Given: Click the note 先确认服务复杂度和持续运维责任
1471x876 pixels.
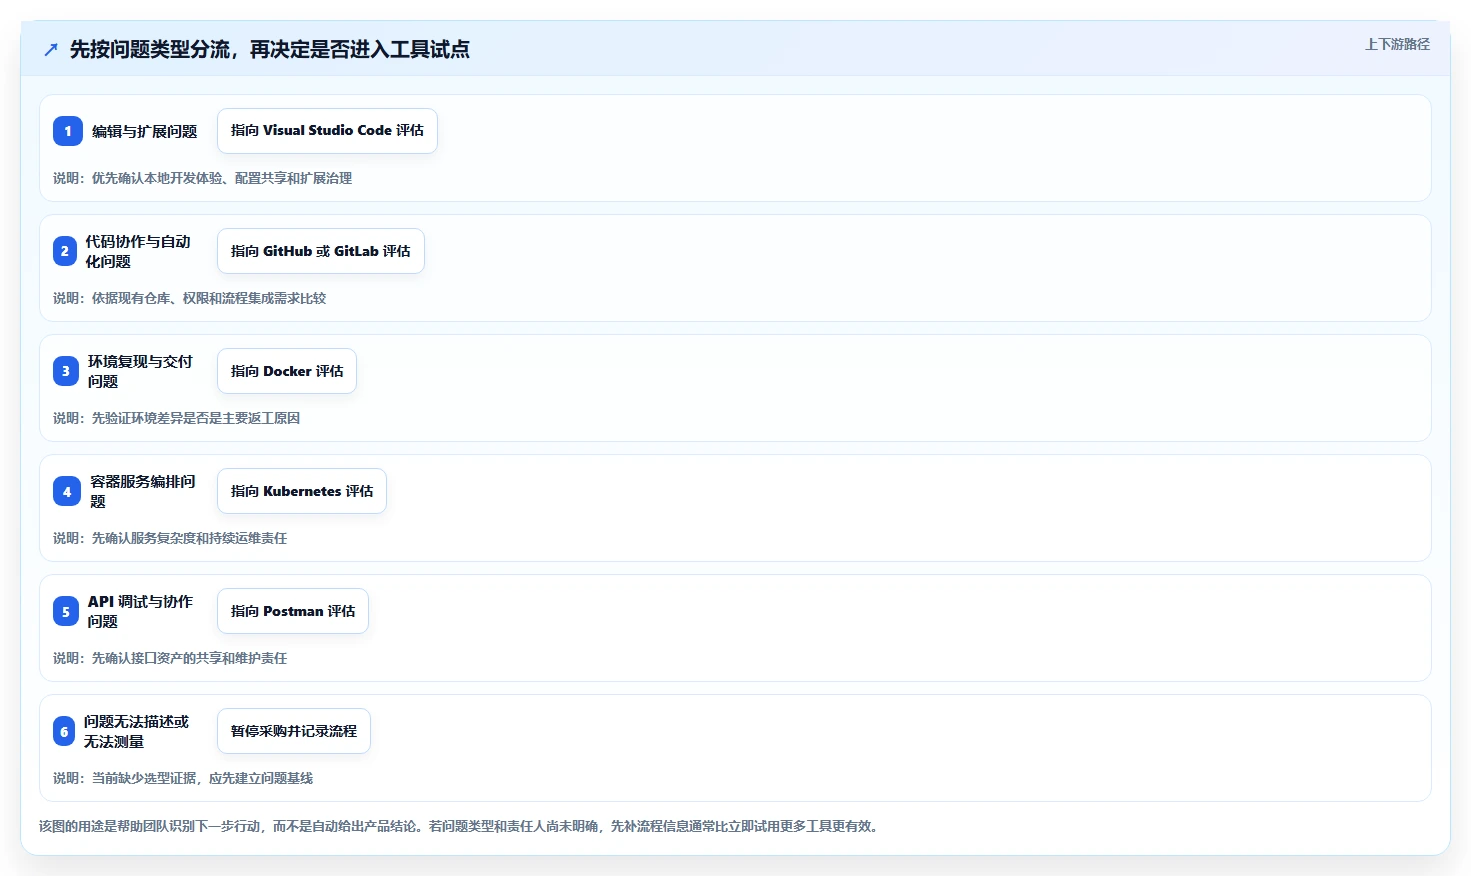Looking at the screenshot, I should 189,538.
